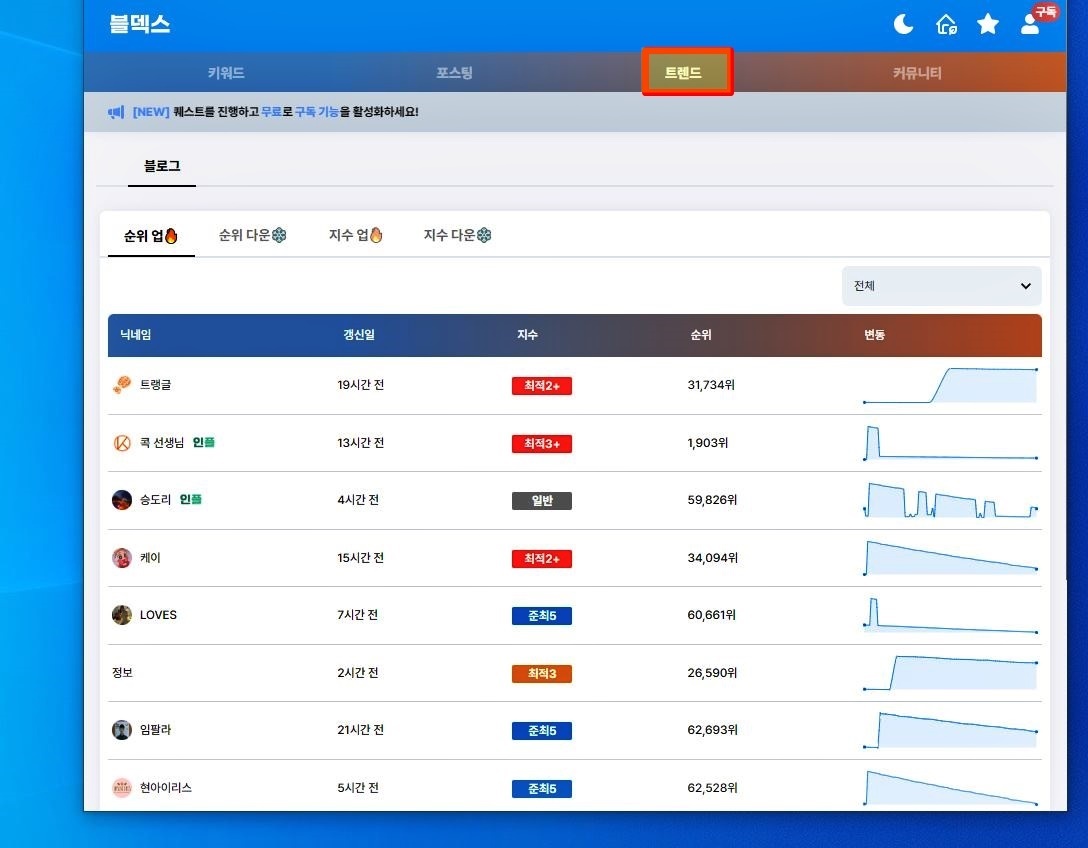Open the 임팔라 blog name
Screen dimensions: 1088x848
tap(155, 730)
